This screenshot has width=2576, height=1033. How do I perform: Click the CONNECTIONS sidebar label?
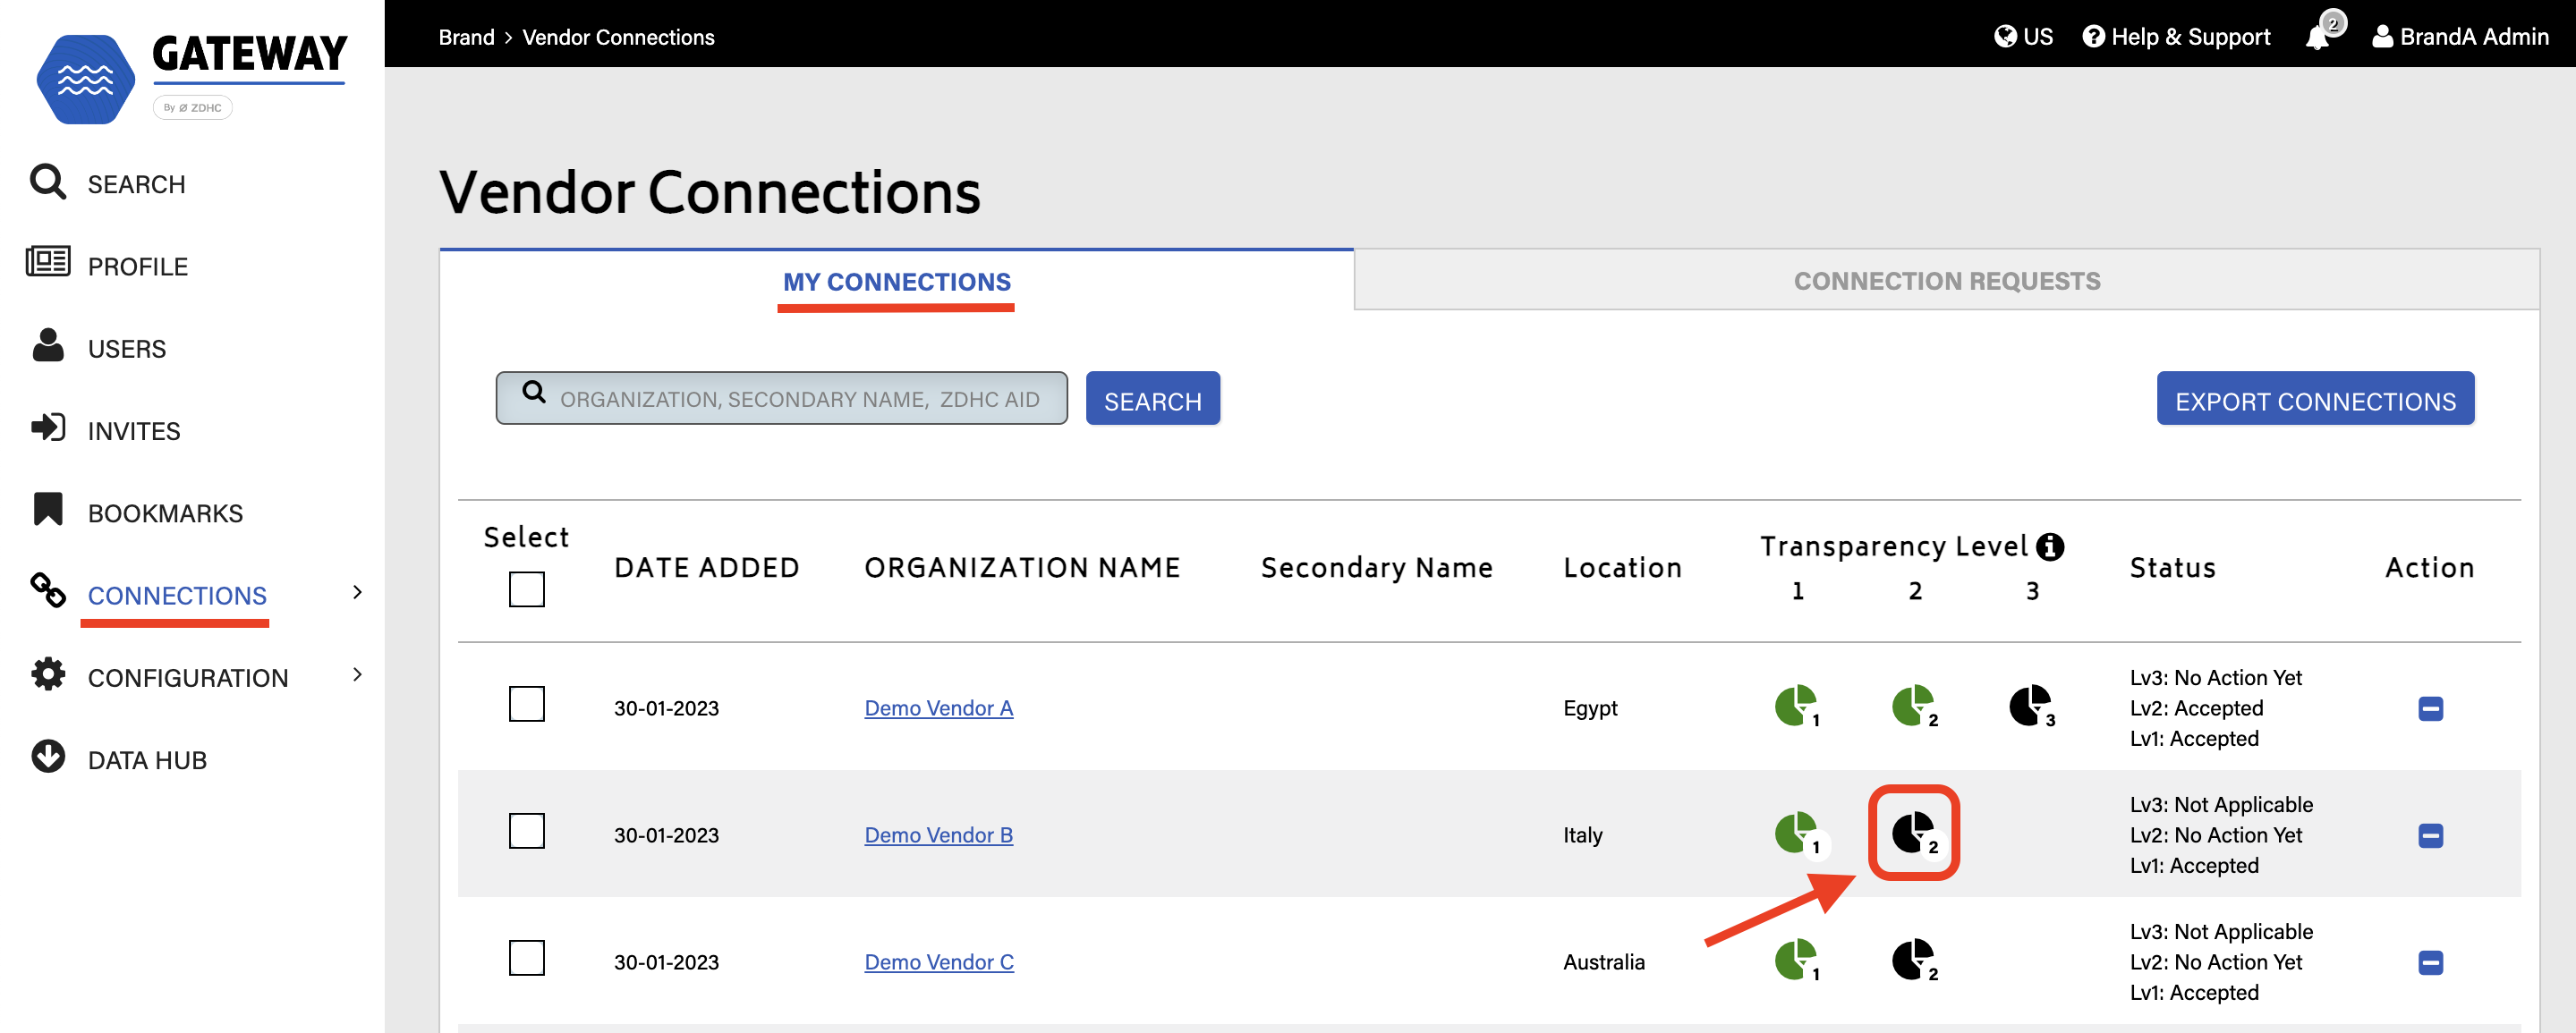(x=177, y=596)
